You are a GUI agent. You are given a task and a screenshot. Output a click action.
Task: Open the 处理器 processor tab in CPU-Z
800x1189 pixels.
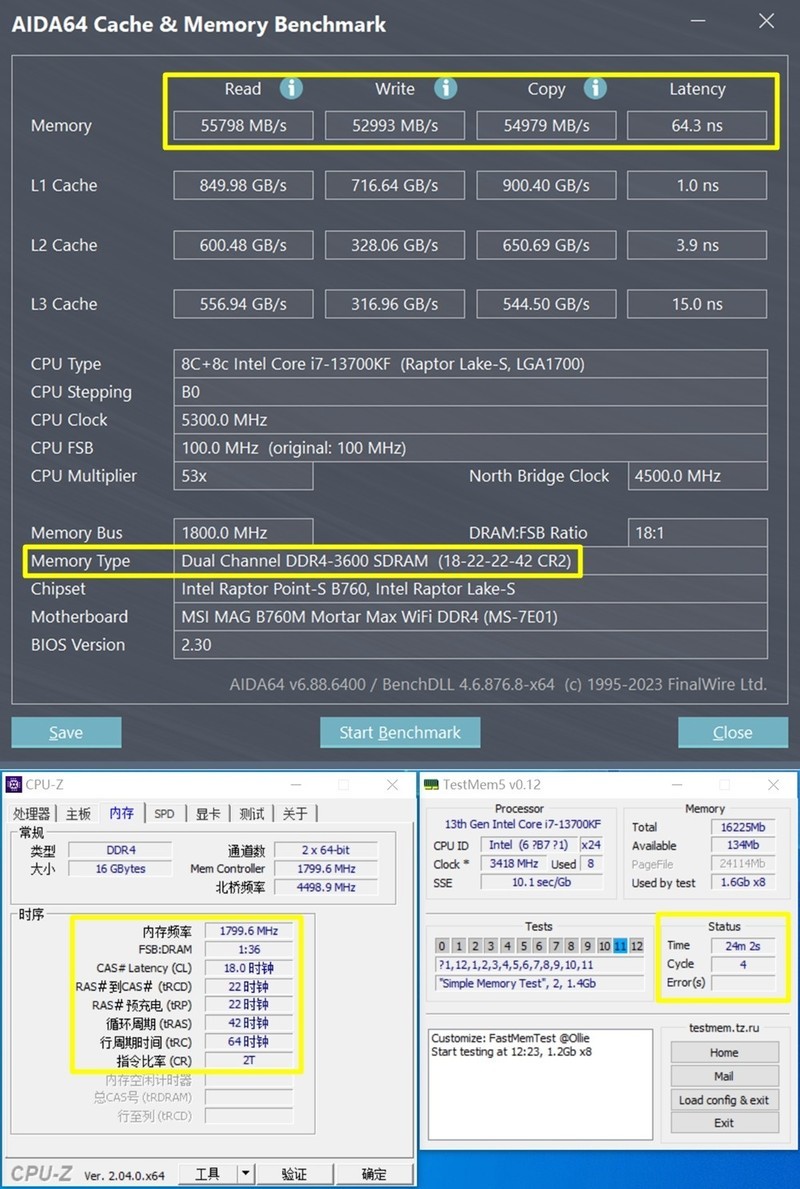tap(31, 814)
